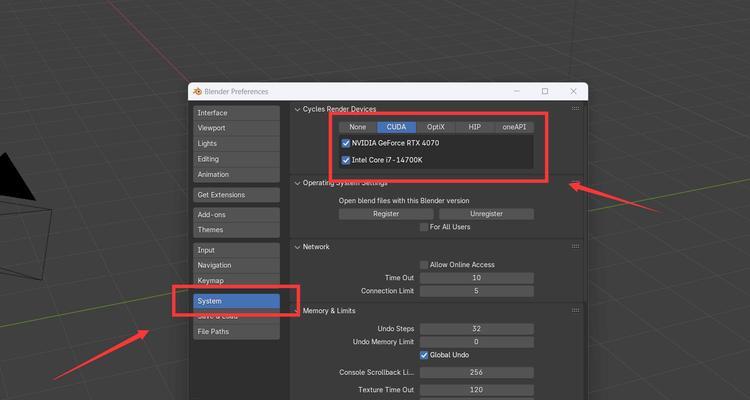750x400 pixels.
Task: Open the Input preferences section
Action: 236,250
